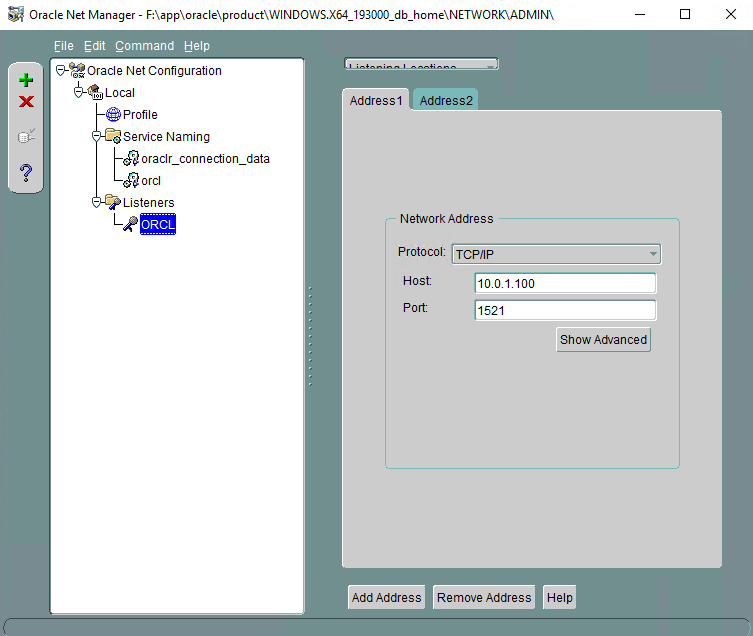This screenshot has width=753, height=636.
Task: Click the Help button below address panel
Action: (x=559, y=597)
